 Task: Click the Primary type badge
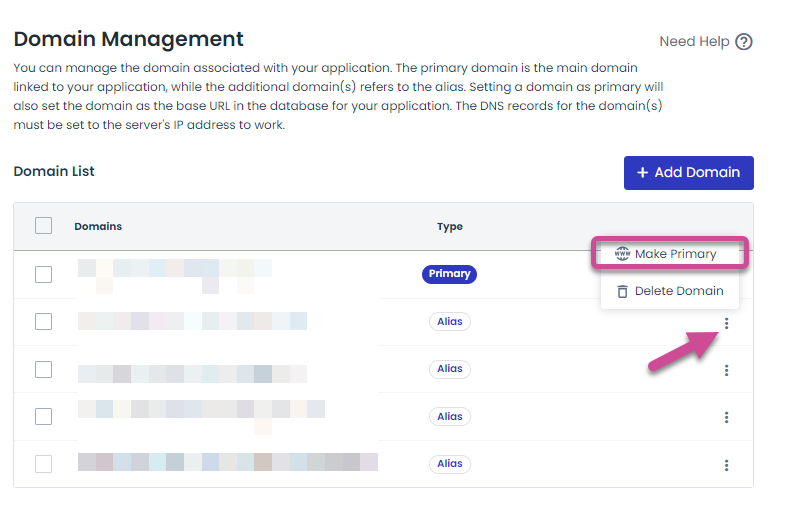449,274
